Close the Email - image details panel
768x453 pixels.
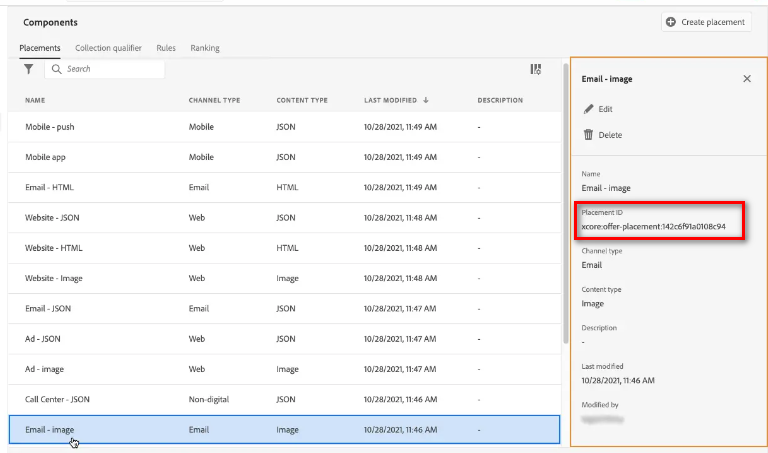click(747, 79)
